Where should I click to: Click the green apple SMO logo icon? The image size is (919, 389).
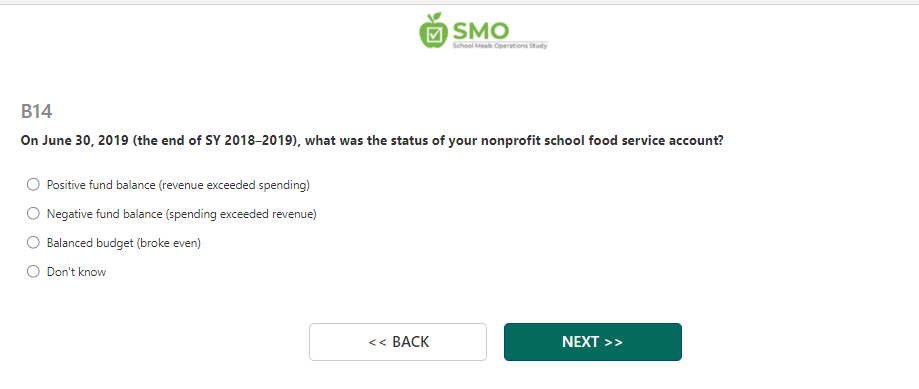point(434,30)
